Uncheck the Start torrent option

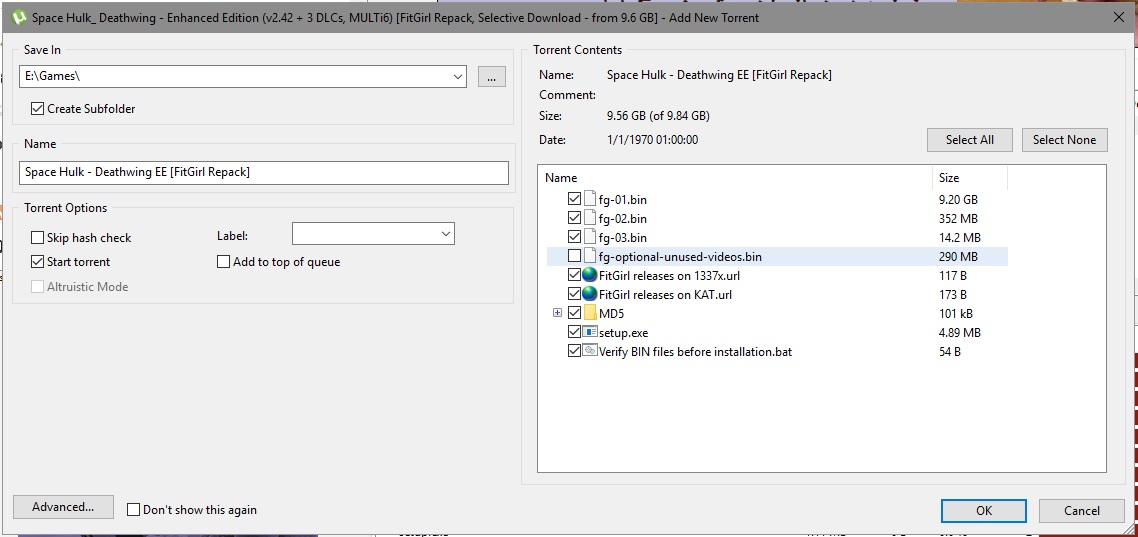click(37, 261)
